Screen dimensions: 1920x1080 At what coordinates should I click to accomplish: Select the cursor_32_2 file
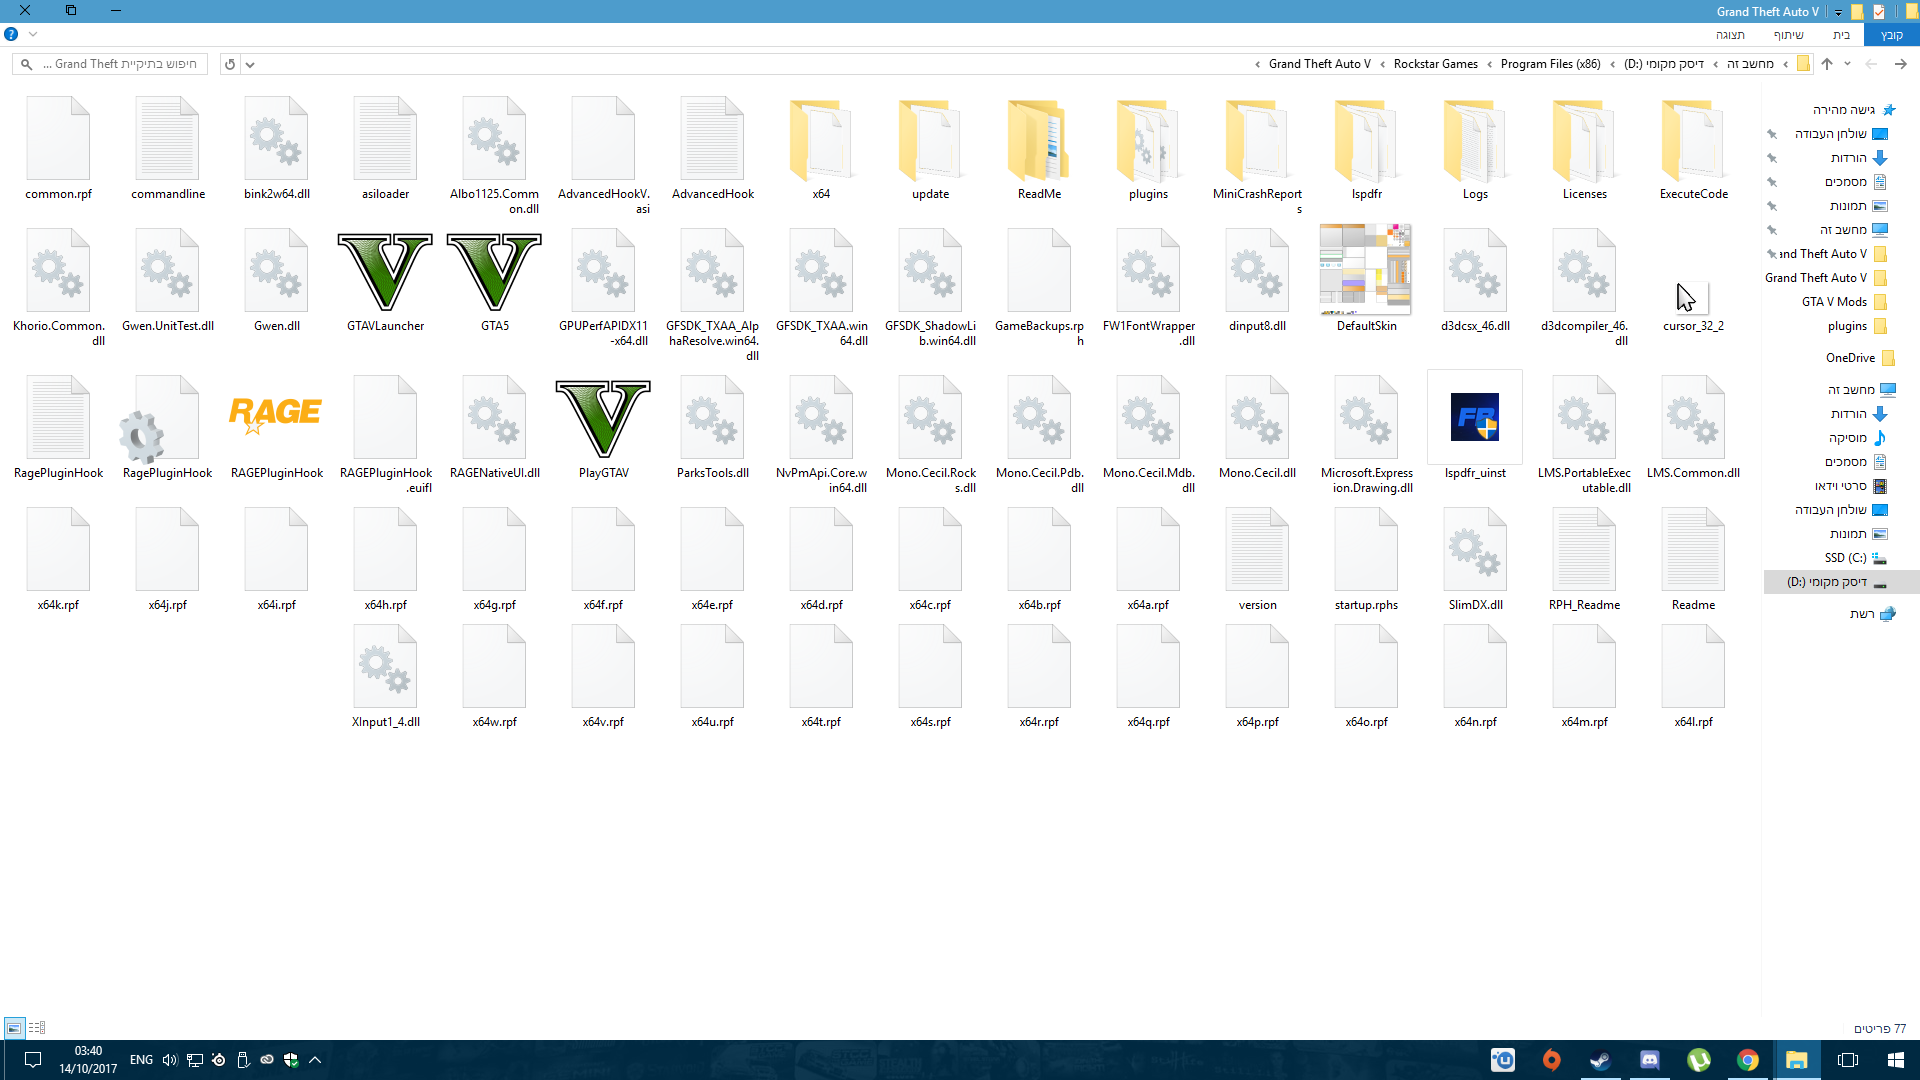[x=1692, y=298]
